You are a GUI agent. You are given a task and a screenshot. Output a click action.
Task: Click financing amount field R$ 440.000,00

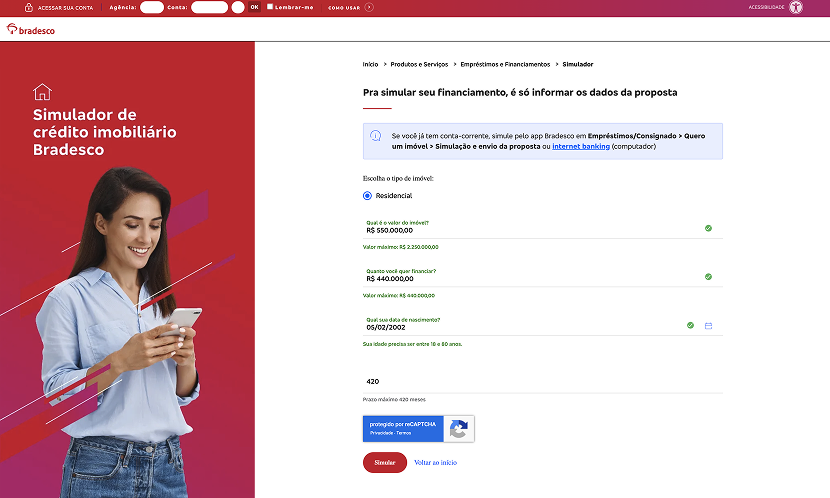(543, 276)
